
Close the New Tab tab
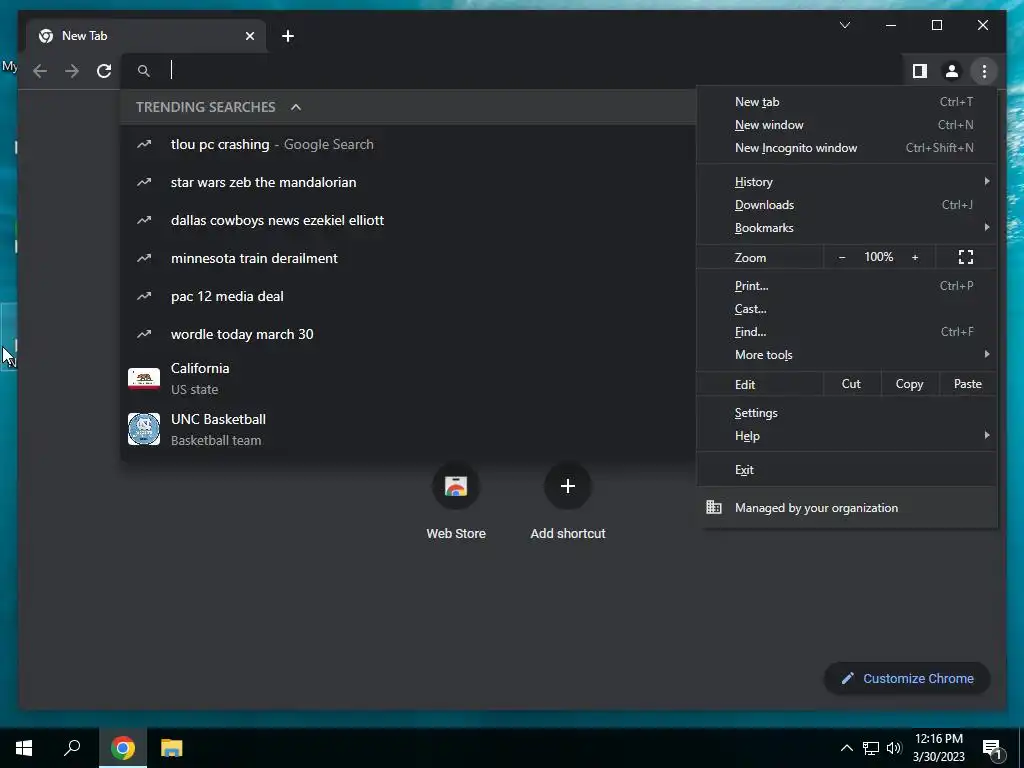pyautogui.click(x=249, y=36)
